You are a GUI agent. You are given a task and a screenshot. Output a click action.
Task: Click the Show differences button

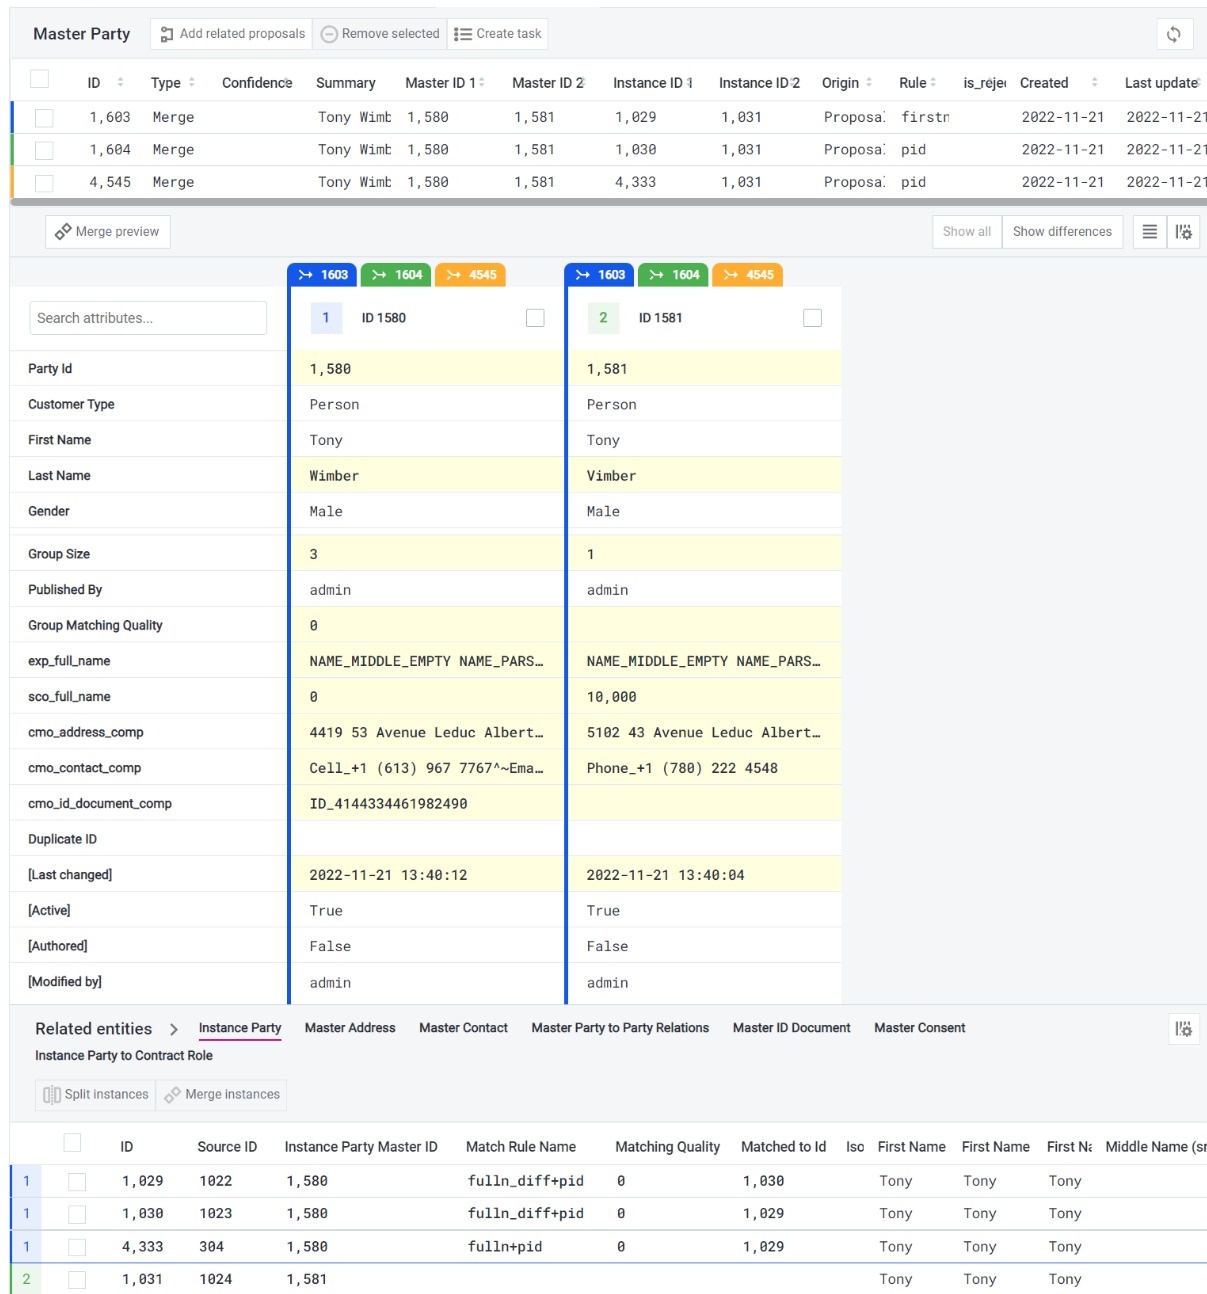[x=1063, y=231]
